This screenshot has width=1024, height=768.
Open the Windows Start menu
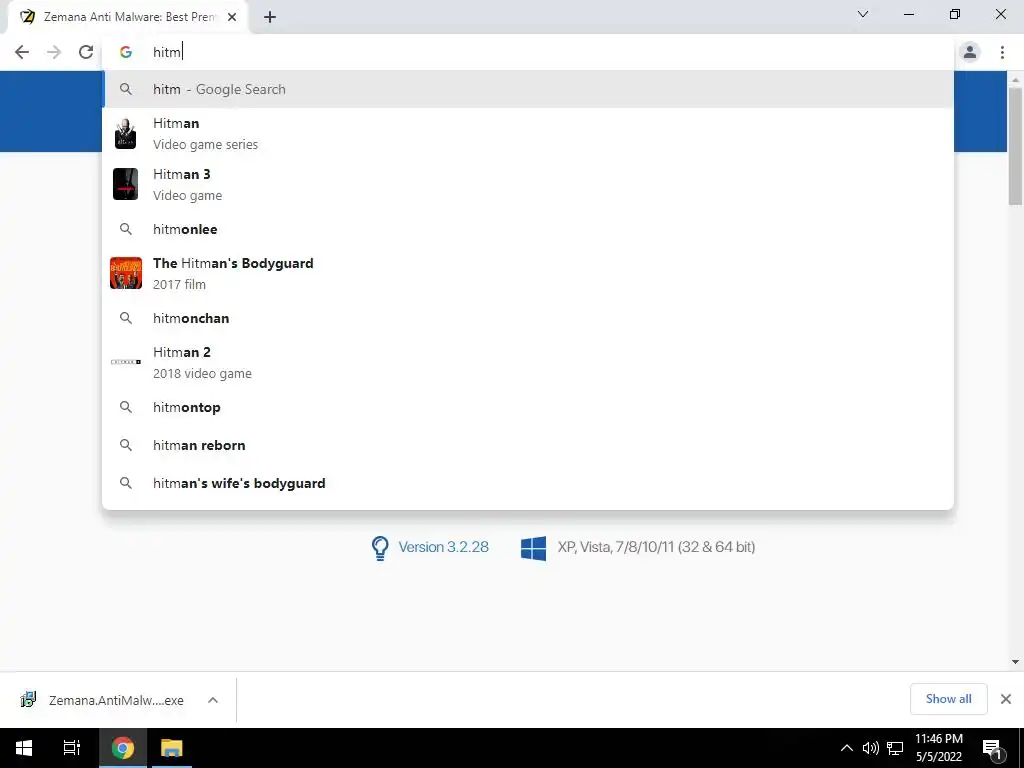click(x=24, y=748)
